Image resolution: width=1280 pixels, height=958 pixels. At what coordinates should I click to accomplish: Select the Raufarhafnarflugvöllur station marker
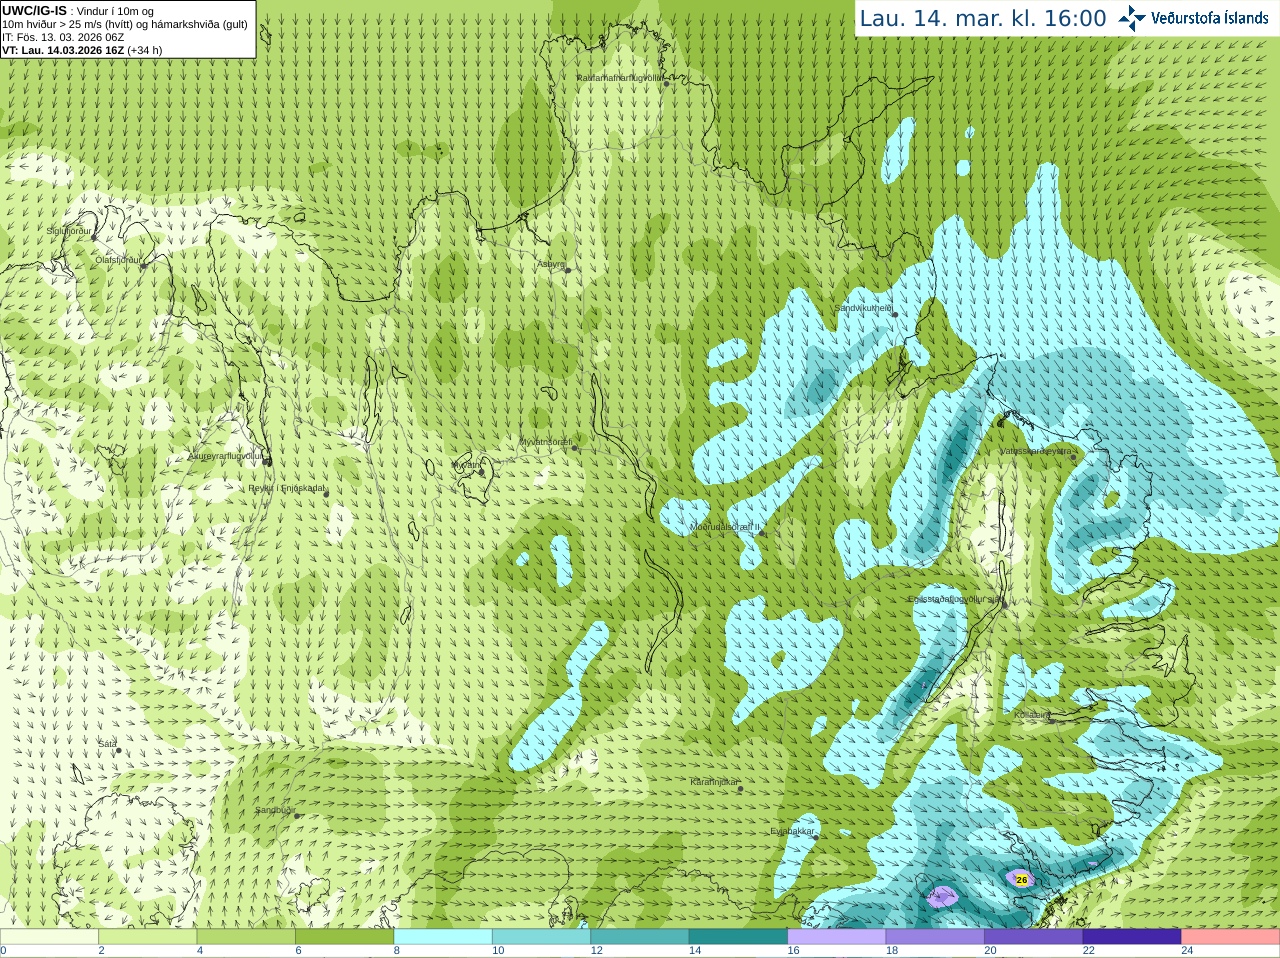click(667, 84)
